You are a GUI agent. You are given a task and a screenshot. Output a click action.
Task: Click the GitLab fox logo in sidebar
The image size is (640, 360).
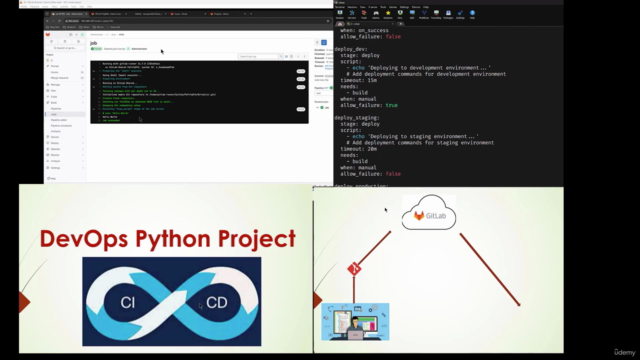(48, 35)
